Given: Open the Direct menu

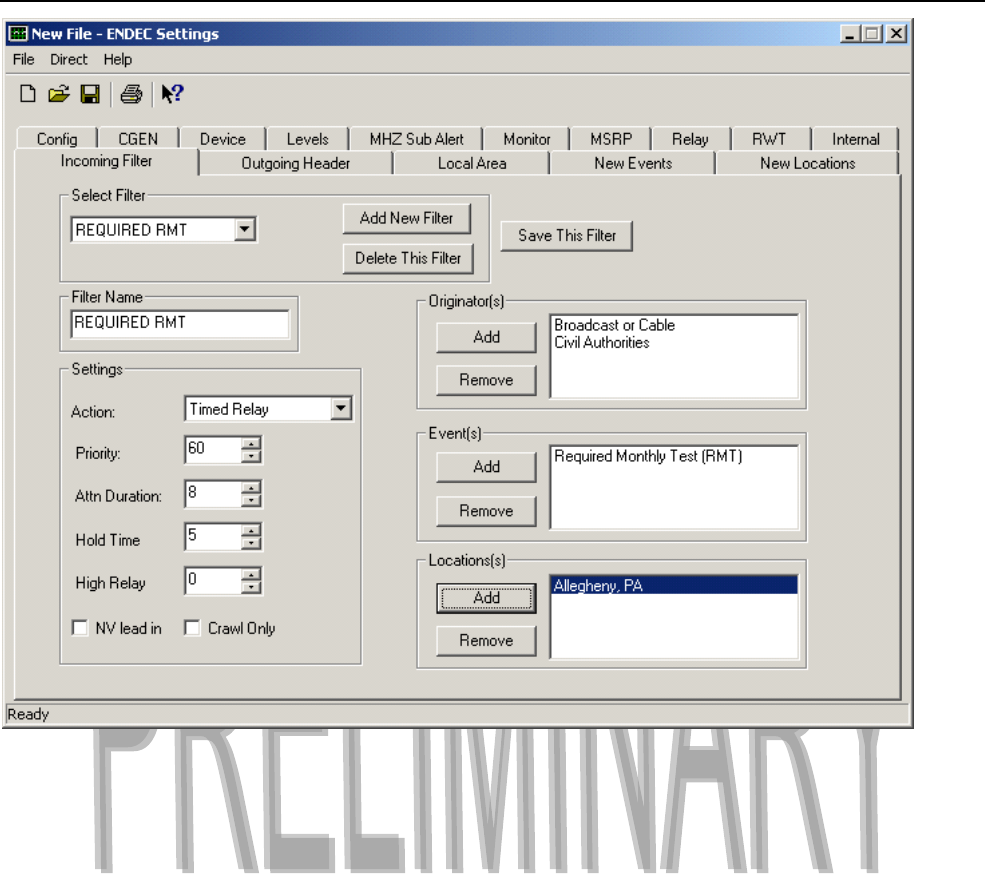Looking at the screenshot, I should [68, 59].
